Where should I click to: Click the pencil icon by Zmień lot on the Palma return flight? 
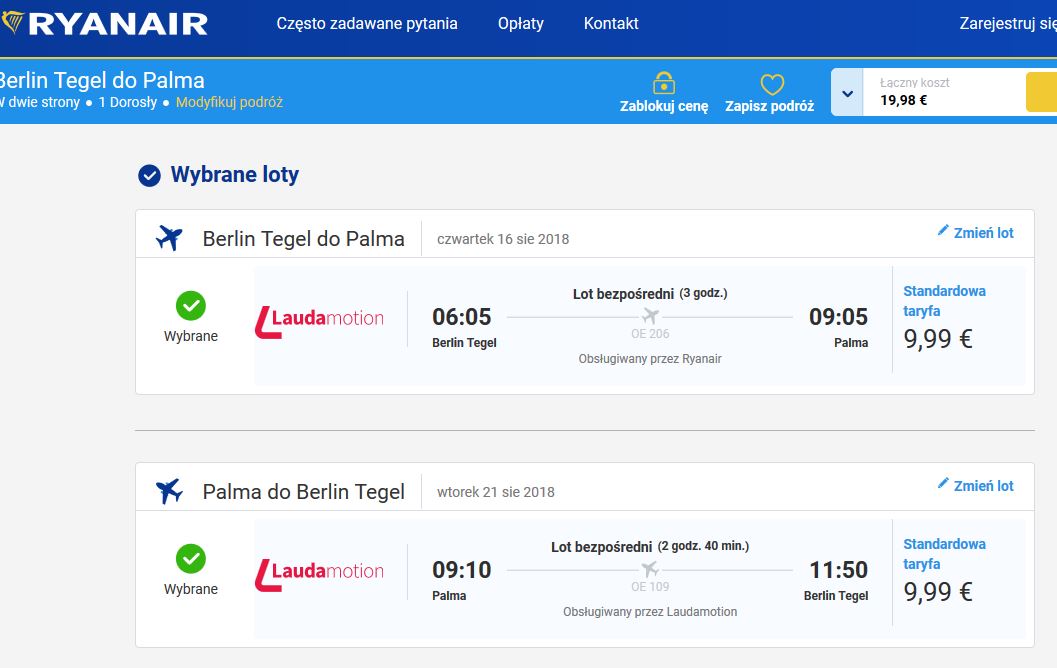point(942,483)
